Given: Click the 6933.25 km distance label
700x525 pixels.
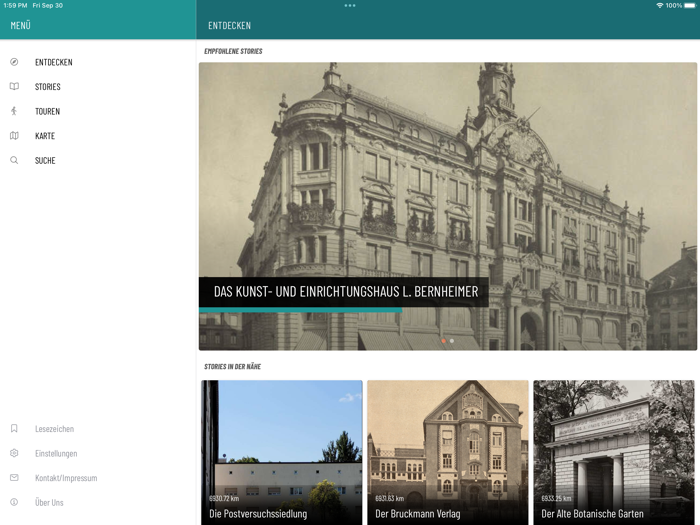Looking at the screenshot, I should (x=556, y=498).
